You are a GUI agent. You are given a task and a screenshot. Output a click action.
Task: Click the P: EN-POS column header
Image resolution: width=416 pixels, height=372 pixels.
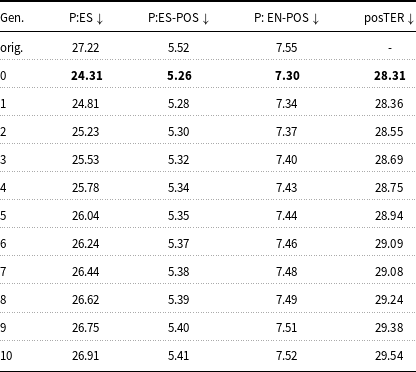[287, 18]
